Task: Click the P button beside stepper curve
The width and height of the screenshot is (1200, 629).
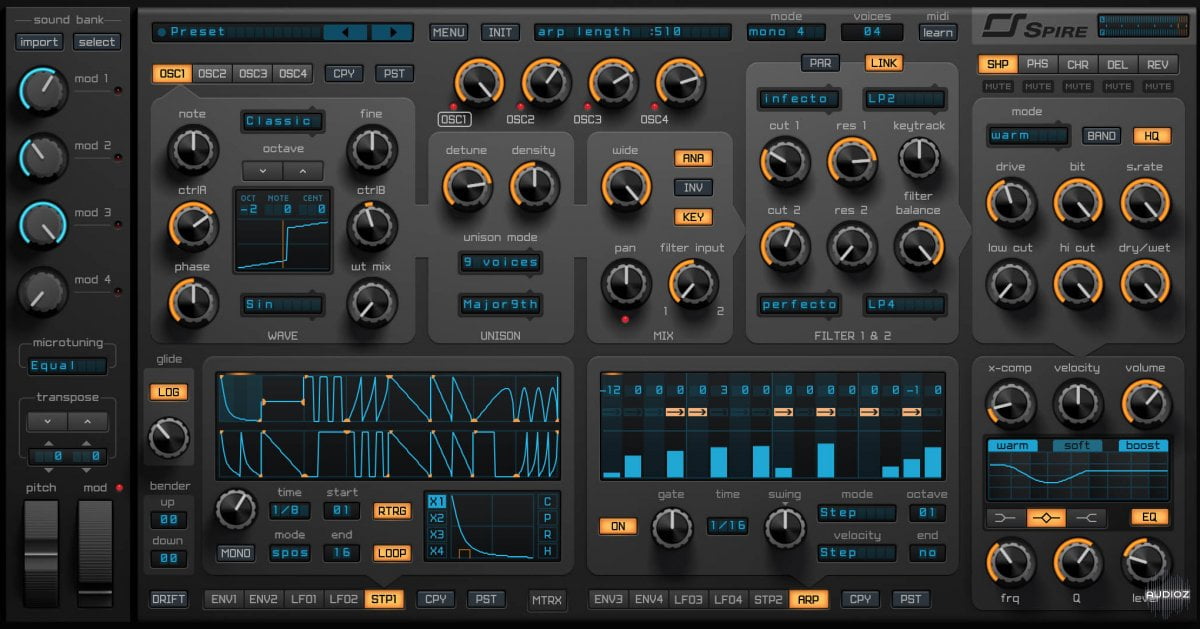Action: click(548, 518)
